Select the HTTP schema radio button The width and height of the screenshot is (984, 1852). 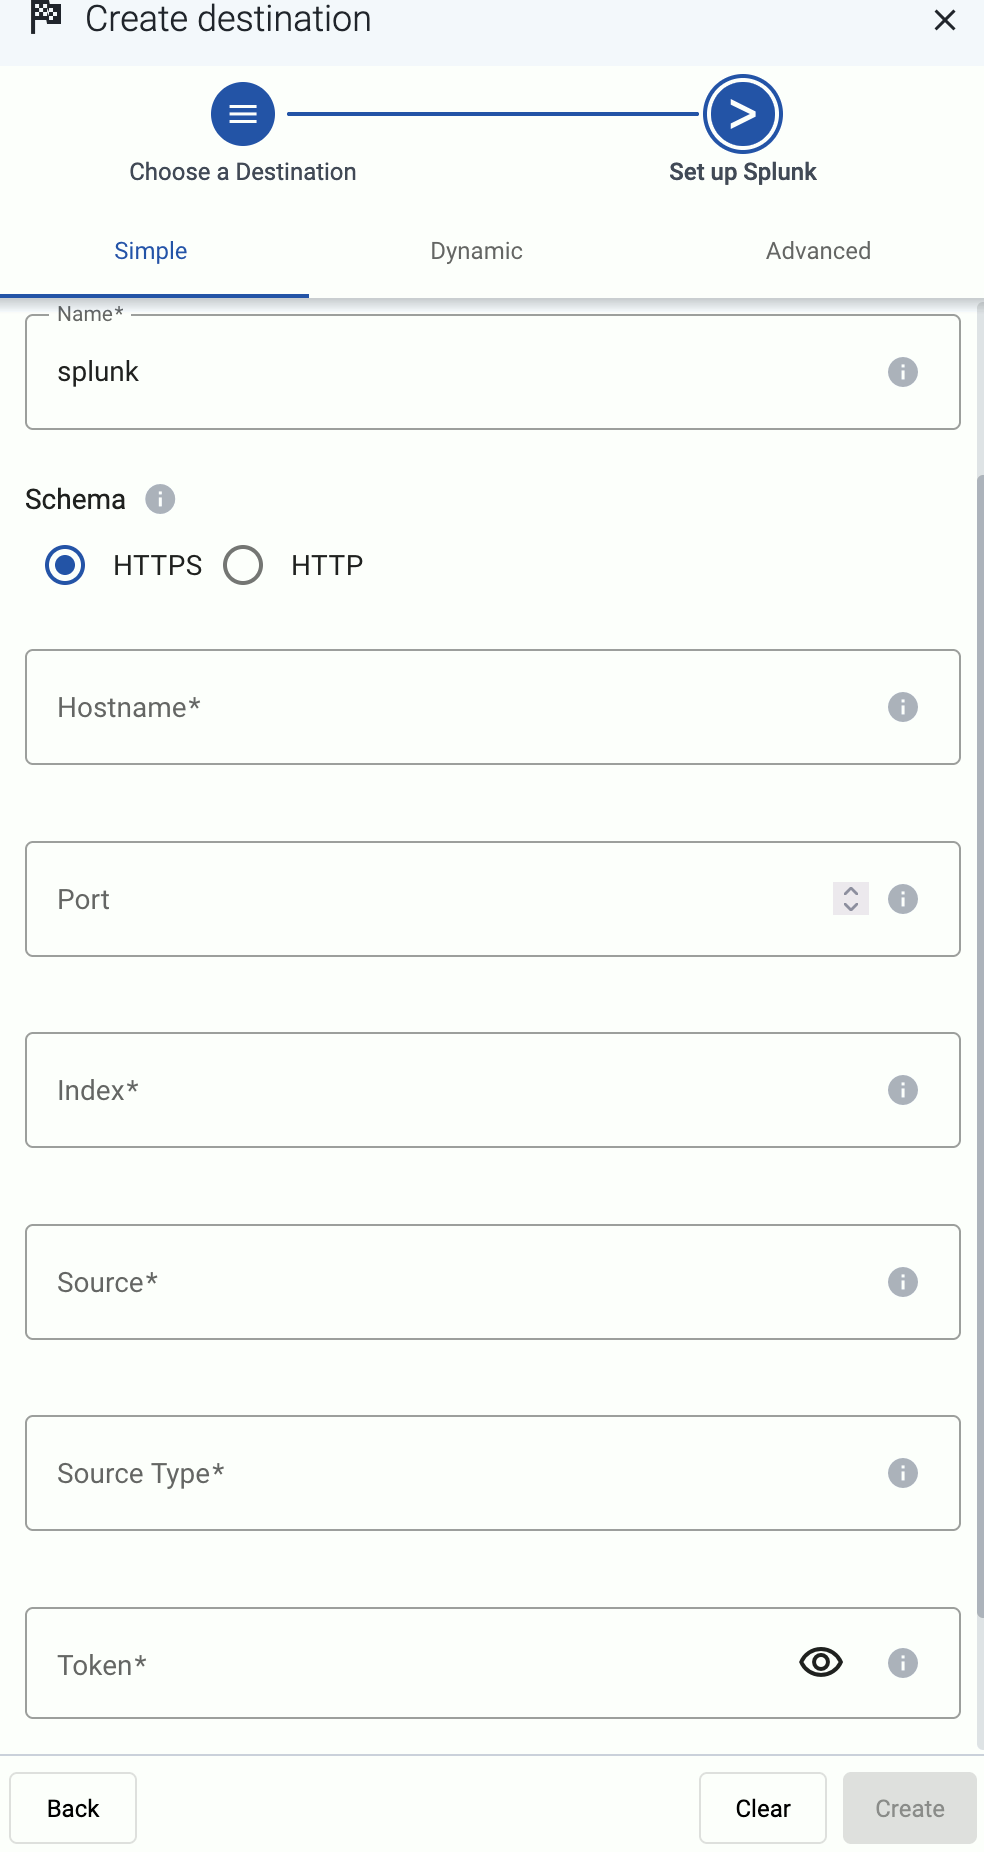(243, 565)
